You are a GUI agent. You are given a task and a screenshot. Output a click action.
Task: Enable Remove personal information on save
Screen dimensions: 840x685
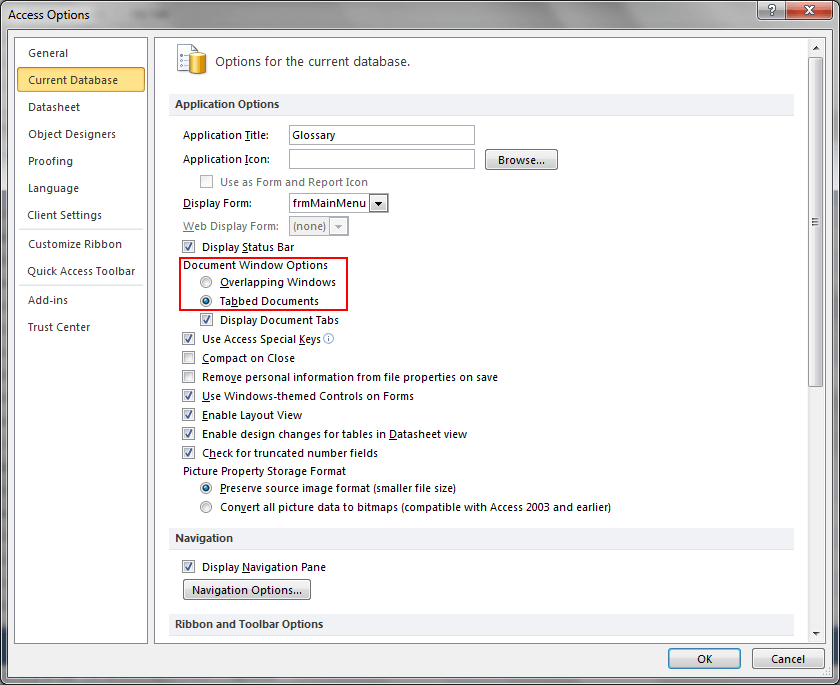(x=188, y=377)
